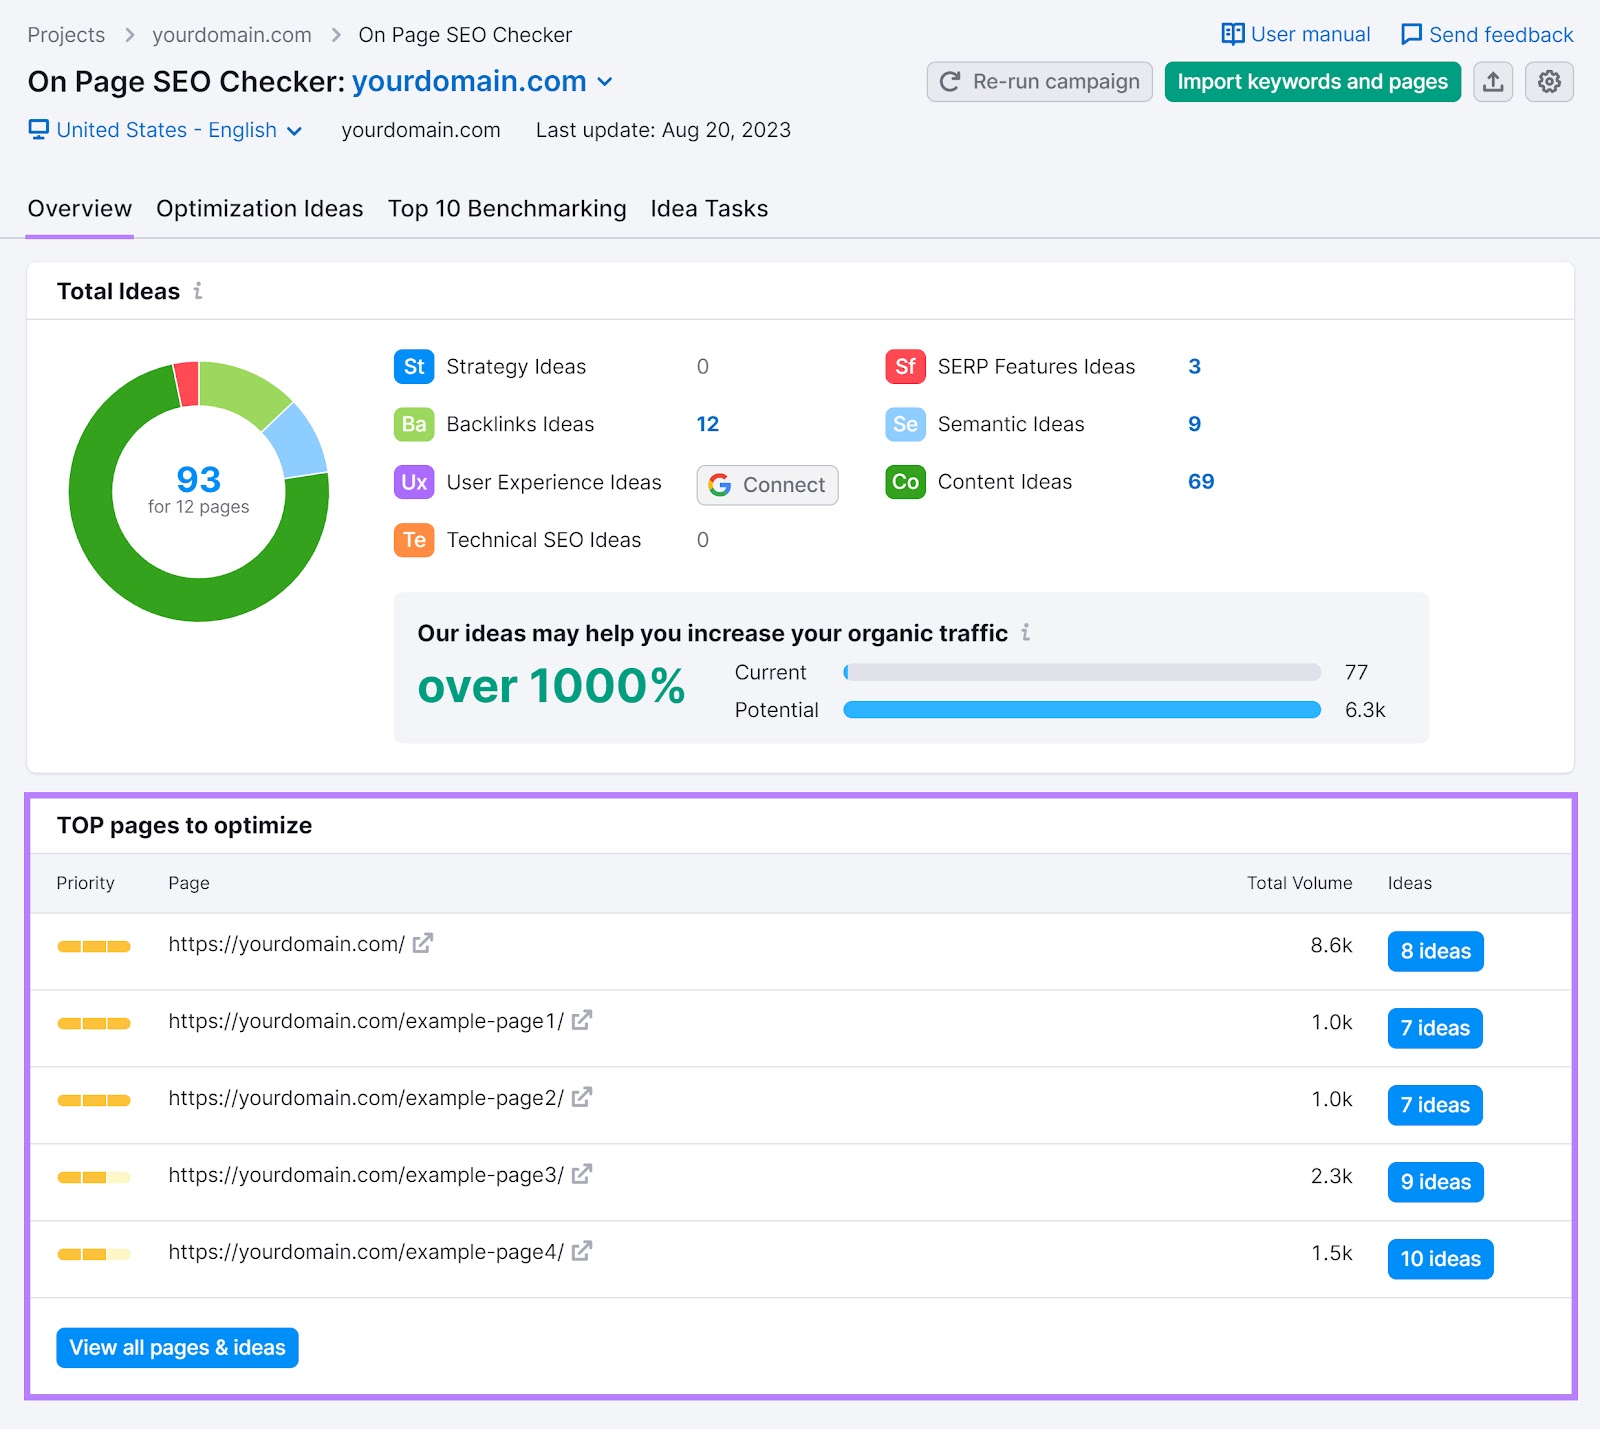Viewport: 1600px width, 1429px height.
Task: Switch to the Overview tab
Action: point(80,209)
